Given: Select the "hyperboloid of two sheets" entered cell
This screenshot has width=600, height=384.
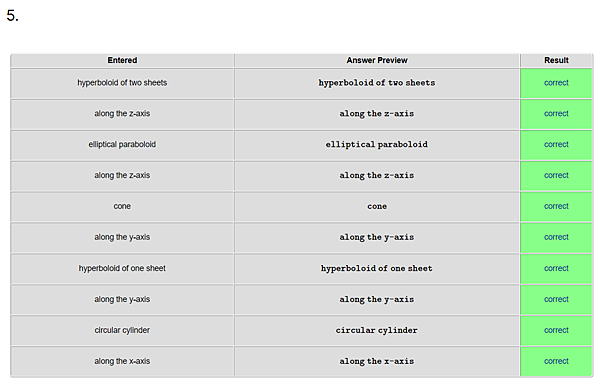Looking at the screenshot, I should click(x=122, y=83).
